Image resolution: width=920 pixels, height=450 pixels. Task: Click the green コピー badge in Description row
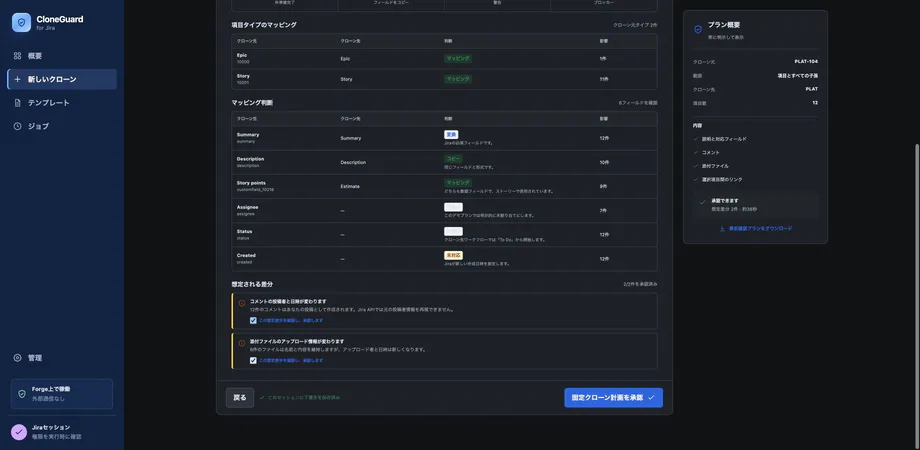click(453, 158)
